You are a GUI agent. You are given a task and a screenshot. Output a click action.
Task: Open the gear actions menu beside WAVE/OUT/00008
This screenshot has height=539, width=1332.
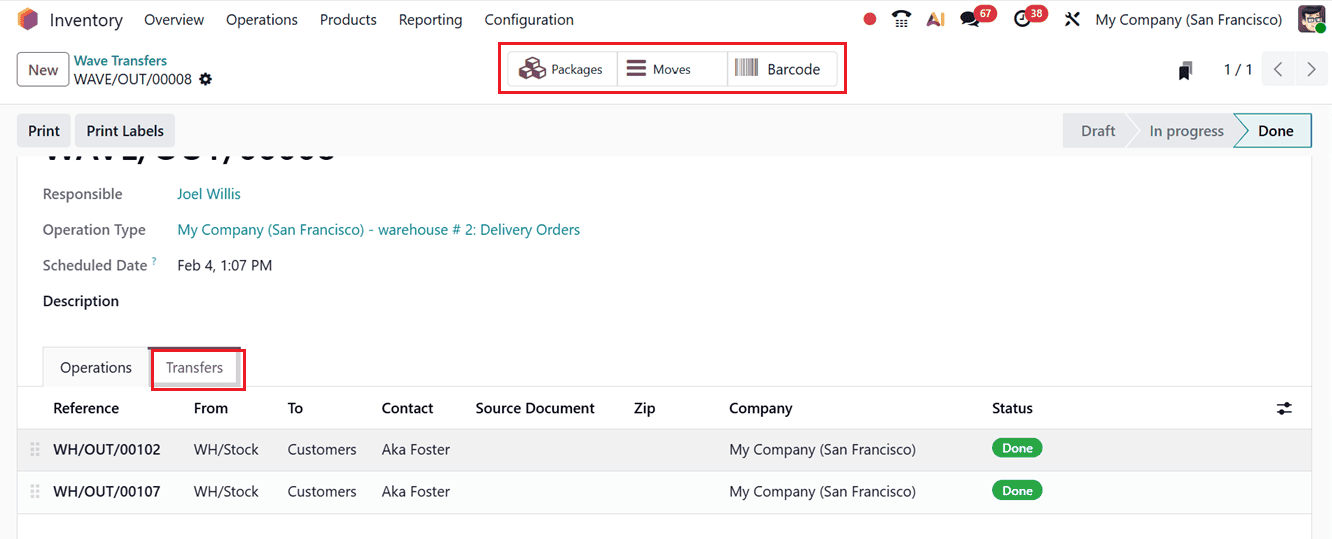(x=206, y=80)
